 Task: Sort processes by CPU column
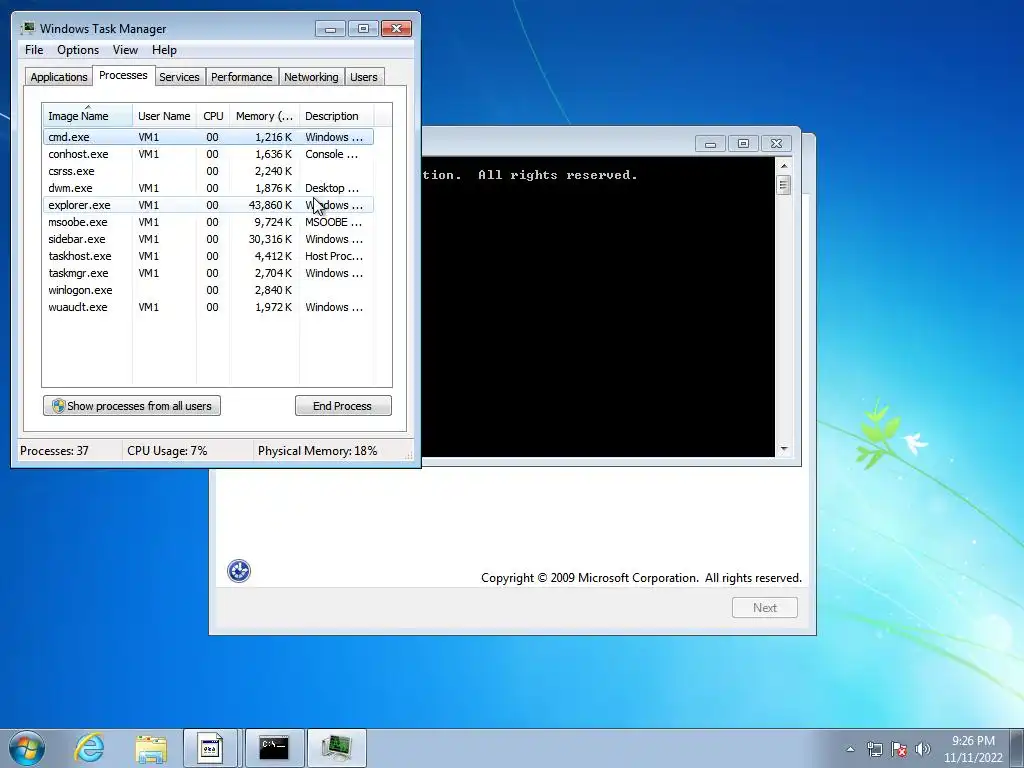pyautogui.click(x=213, y=116)
